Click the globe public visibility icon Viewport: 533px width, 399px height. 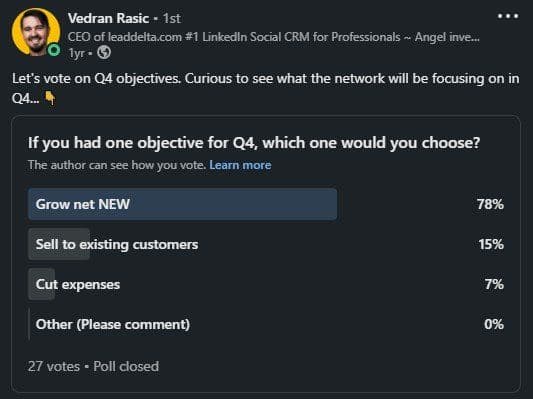tap(104, 53)
